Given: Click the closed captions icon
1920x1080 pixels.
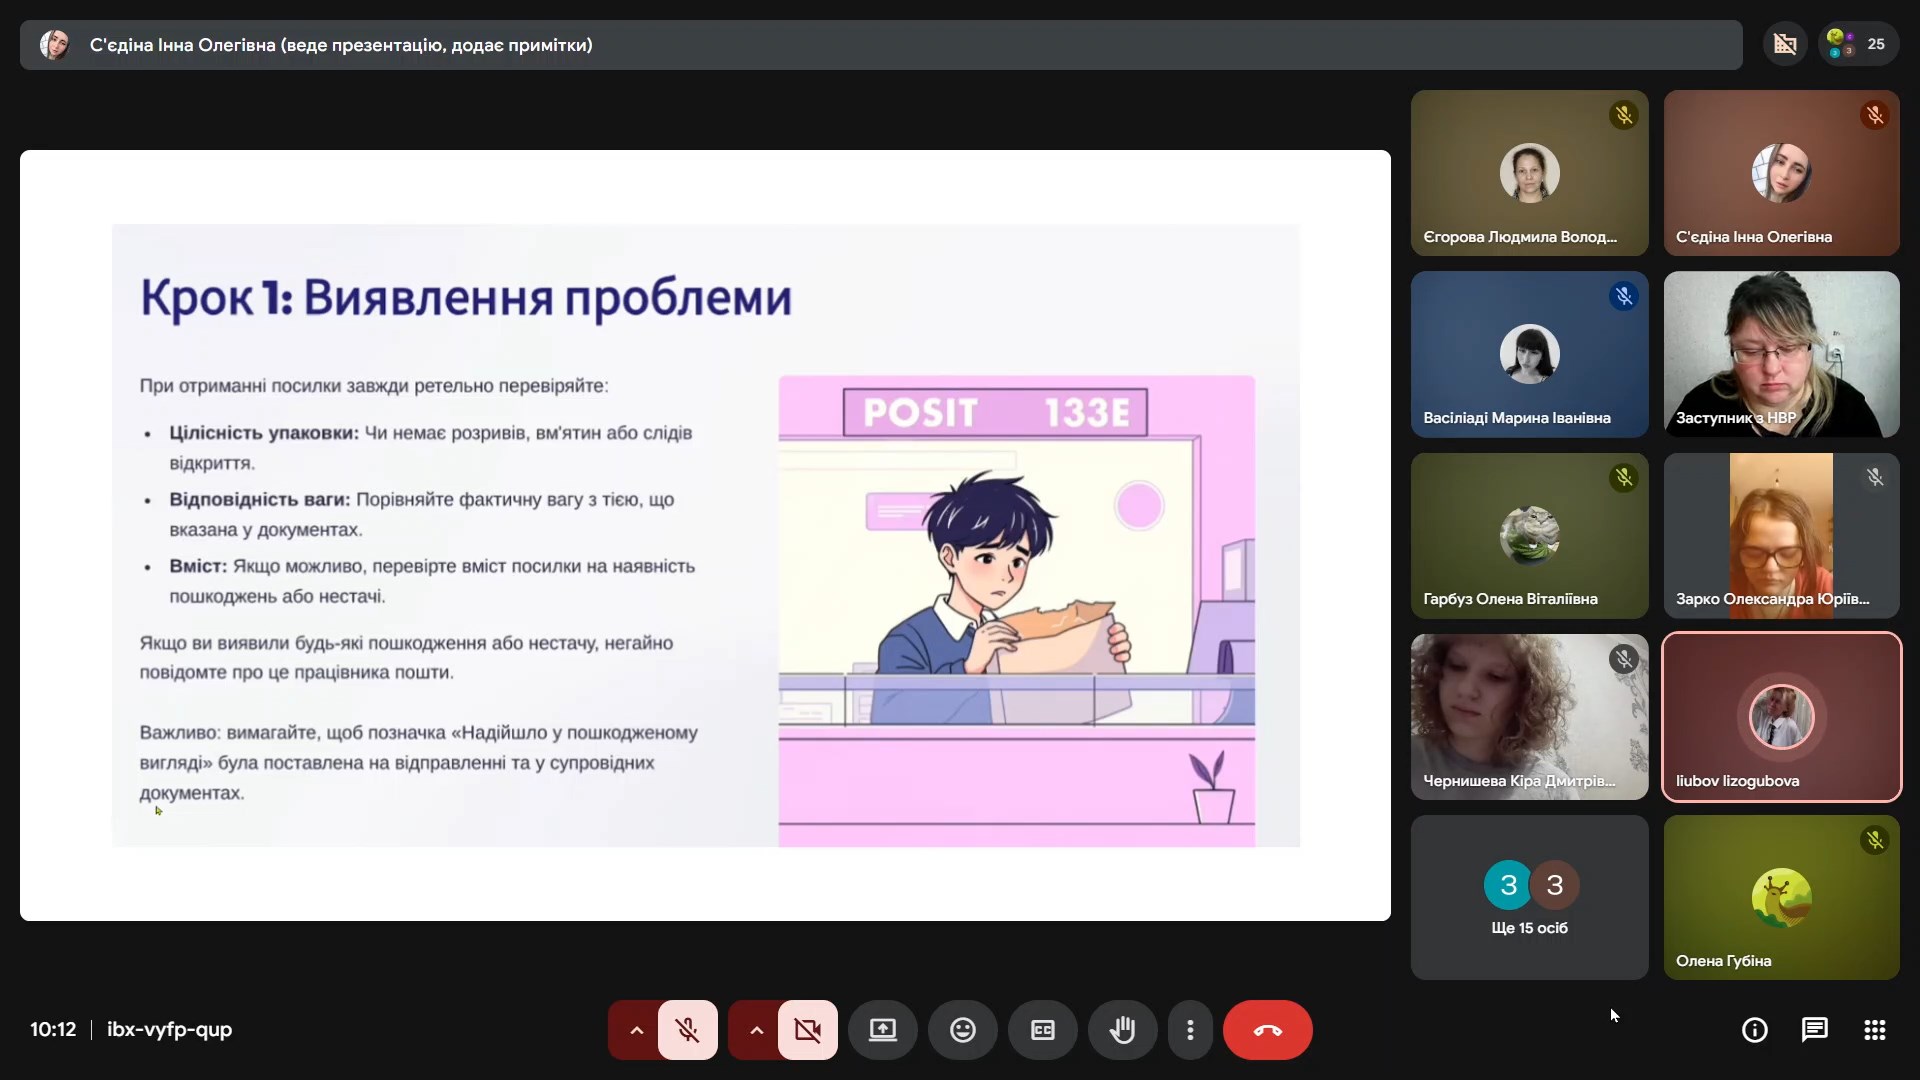Looking at the screenshot, I should point(1042,1030).
